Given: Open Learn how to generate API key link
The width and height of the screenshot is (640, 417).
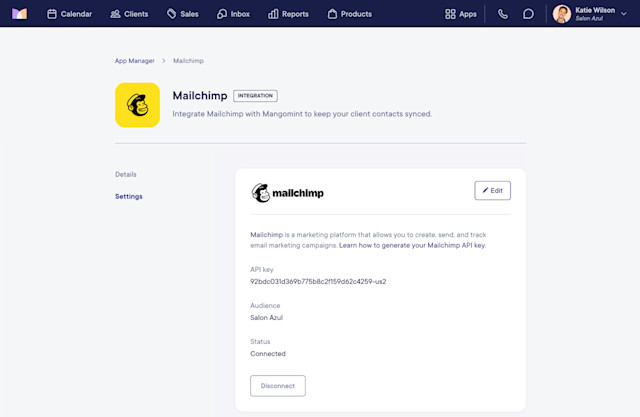Looking at the screenshot, I should point(412,245).
